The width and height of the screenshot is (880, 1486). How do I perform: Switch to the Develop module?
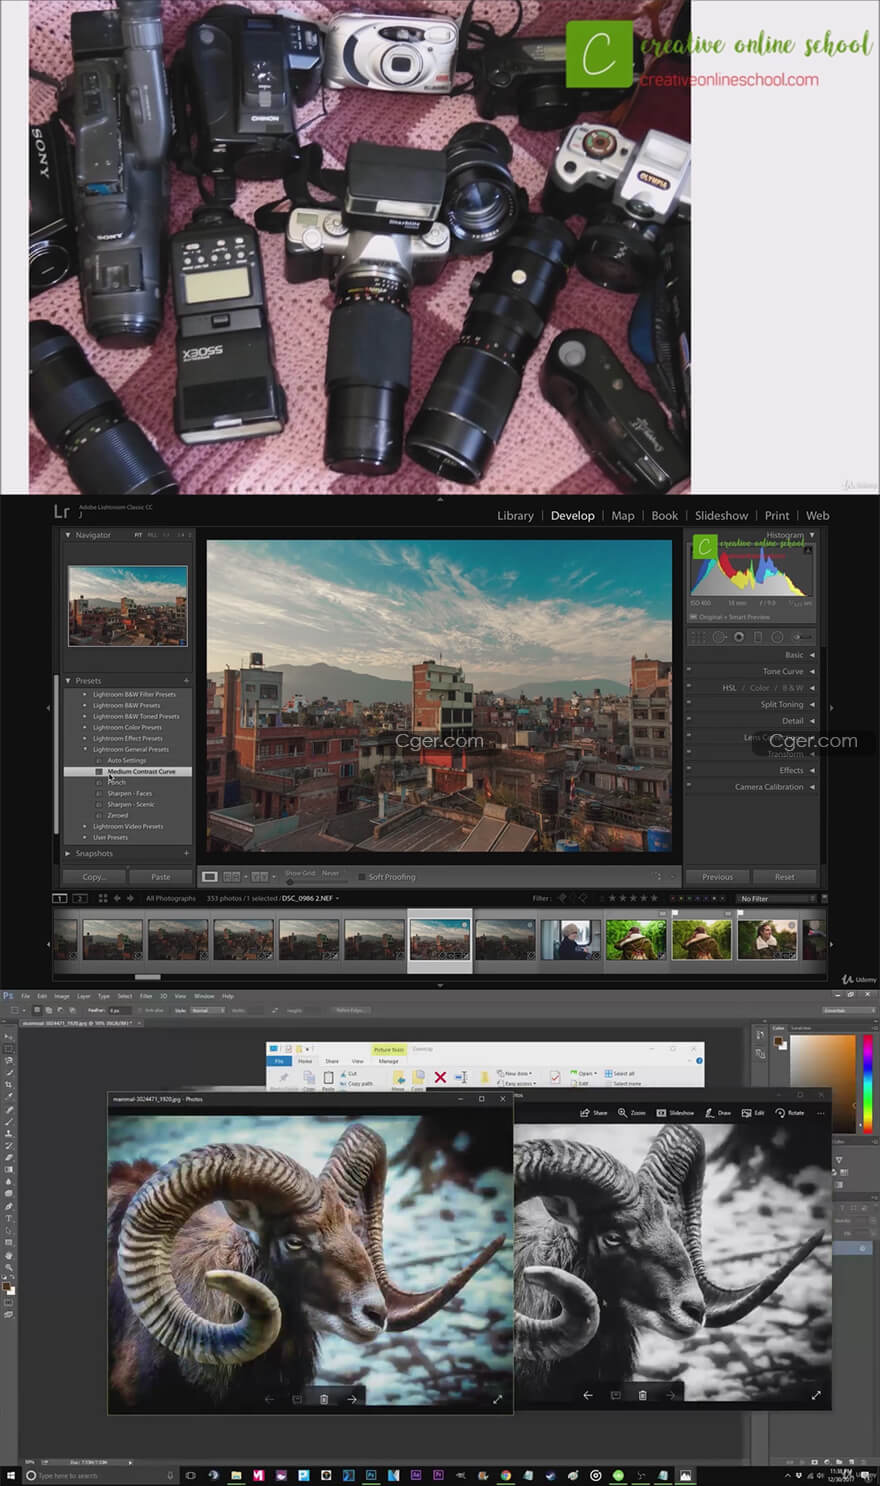pyautogui.click(x=573, y=516)
